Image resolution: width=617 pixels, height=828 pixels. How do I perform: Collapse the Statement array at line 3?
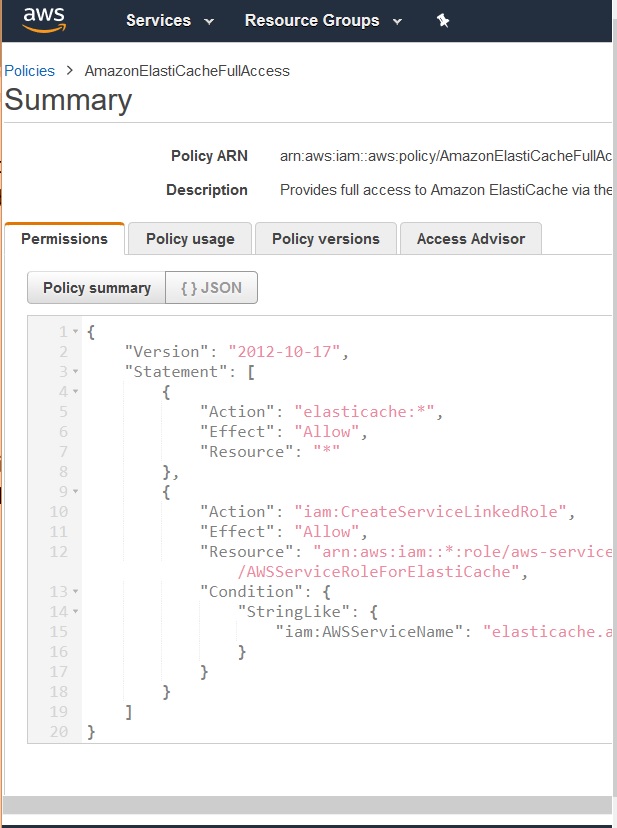point(76,372)
